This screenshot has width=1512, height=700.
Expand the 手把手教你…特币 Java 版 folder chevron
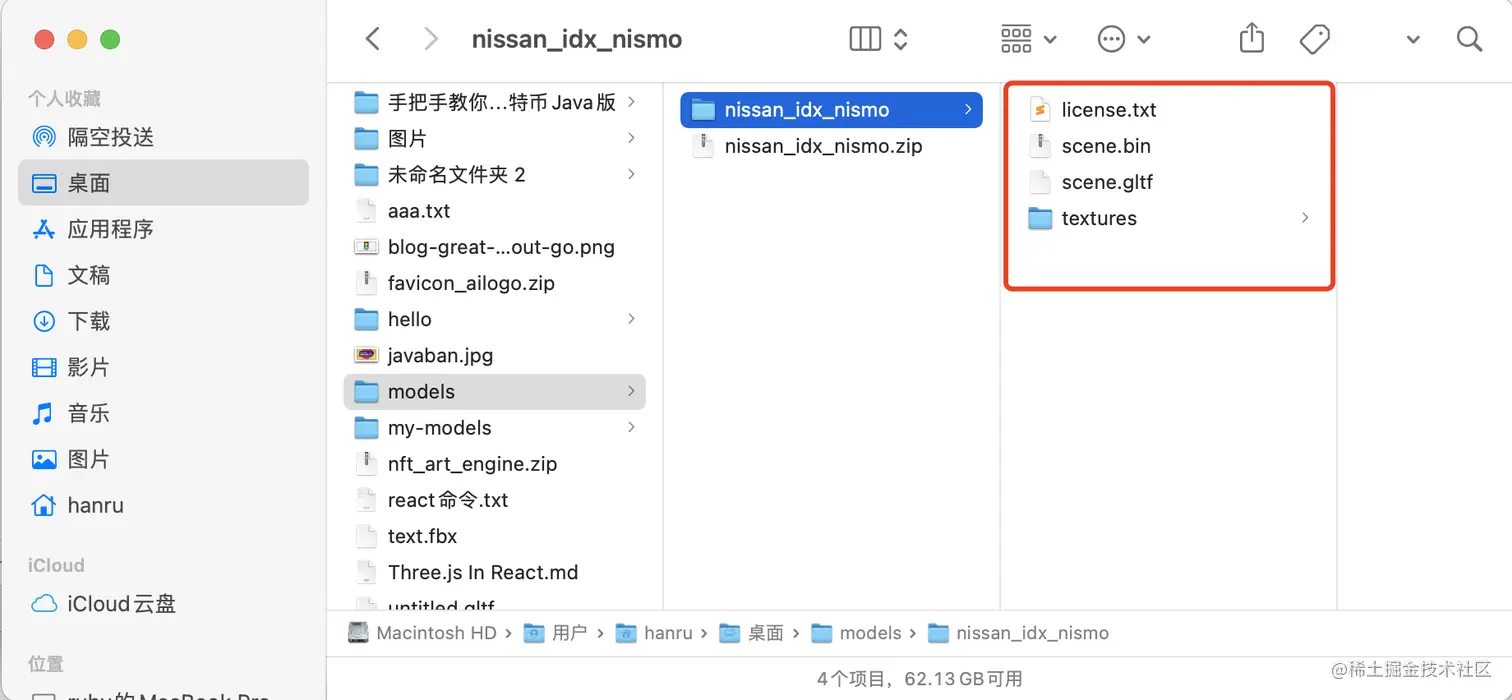coord(631,102)
